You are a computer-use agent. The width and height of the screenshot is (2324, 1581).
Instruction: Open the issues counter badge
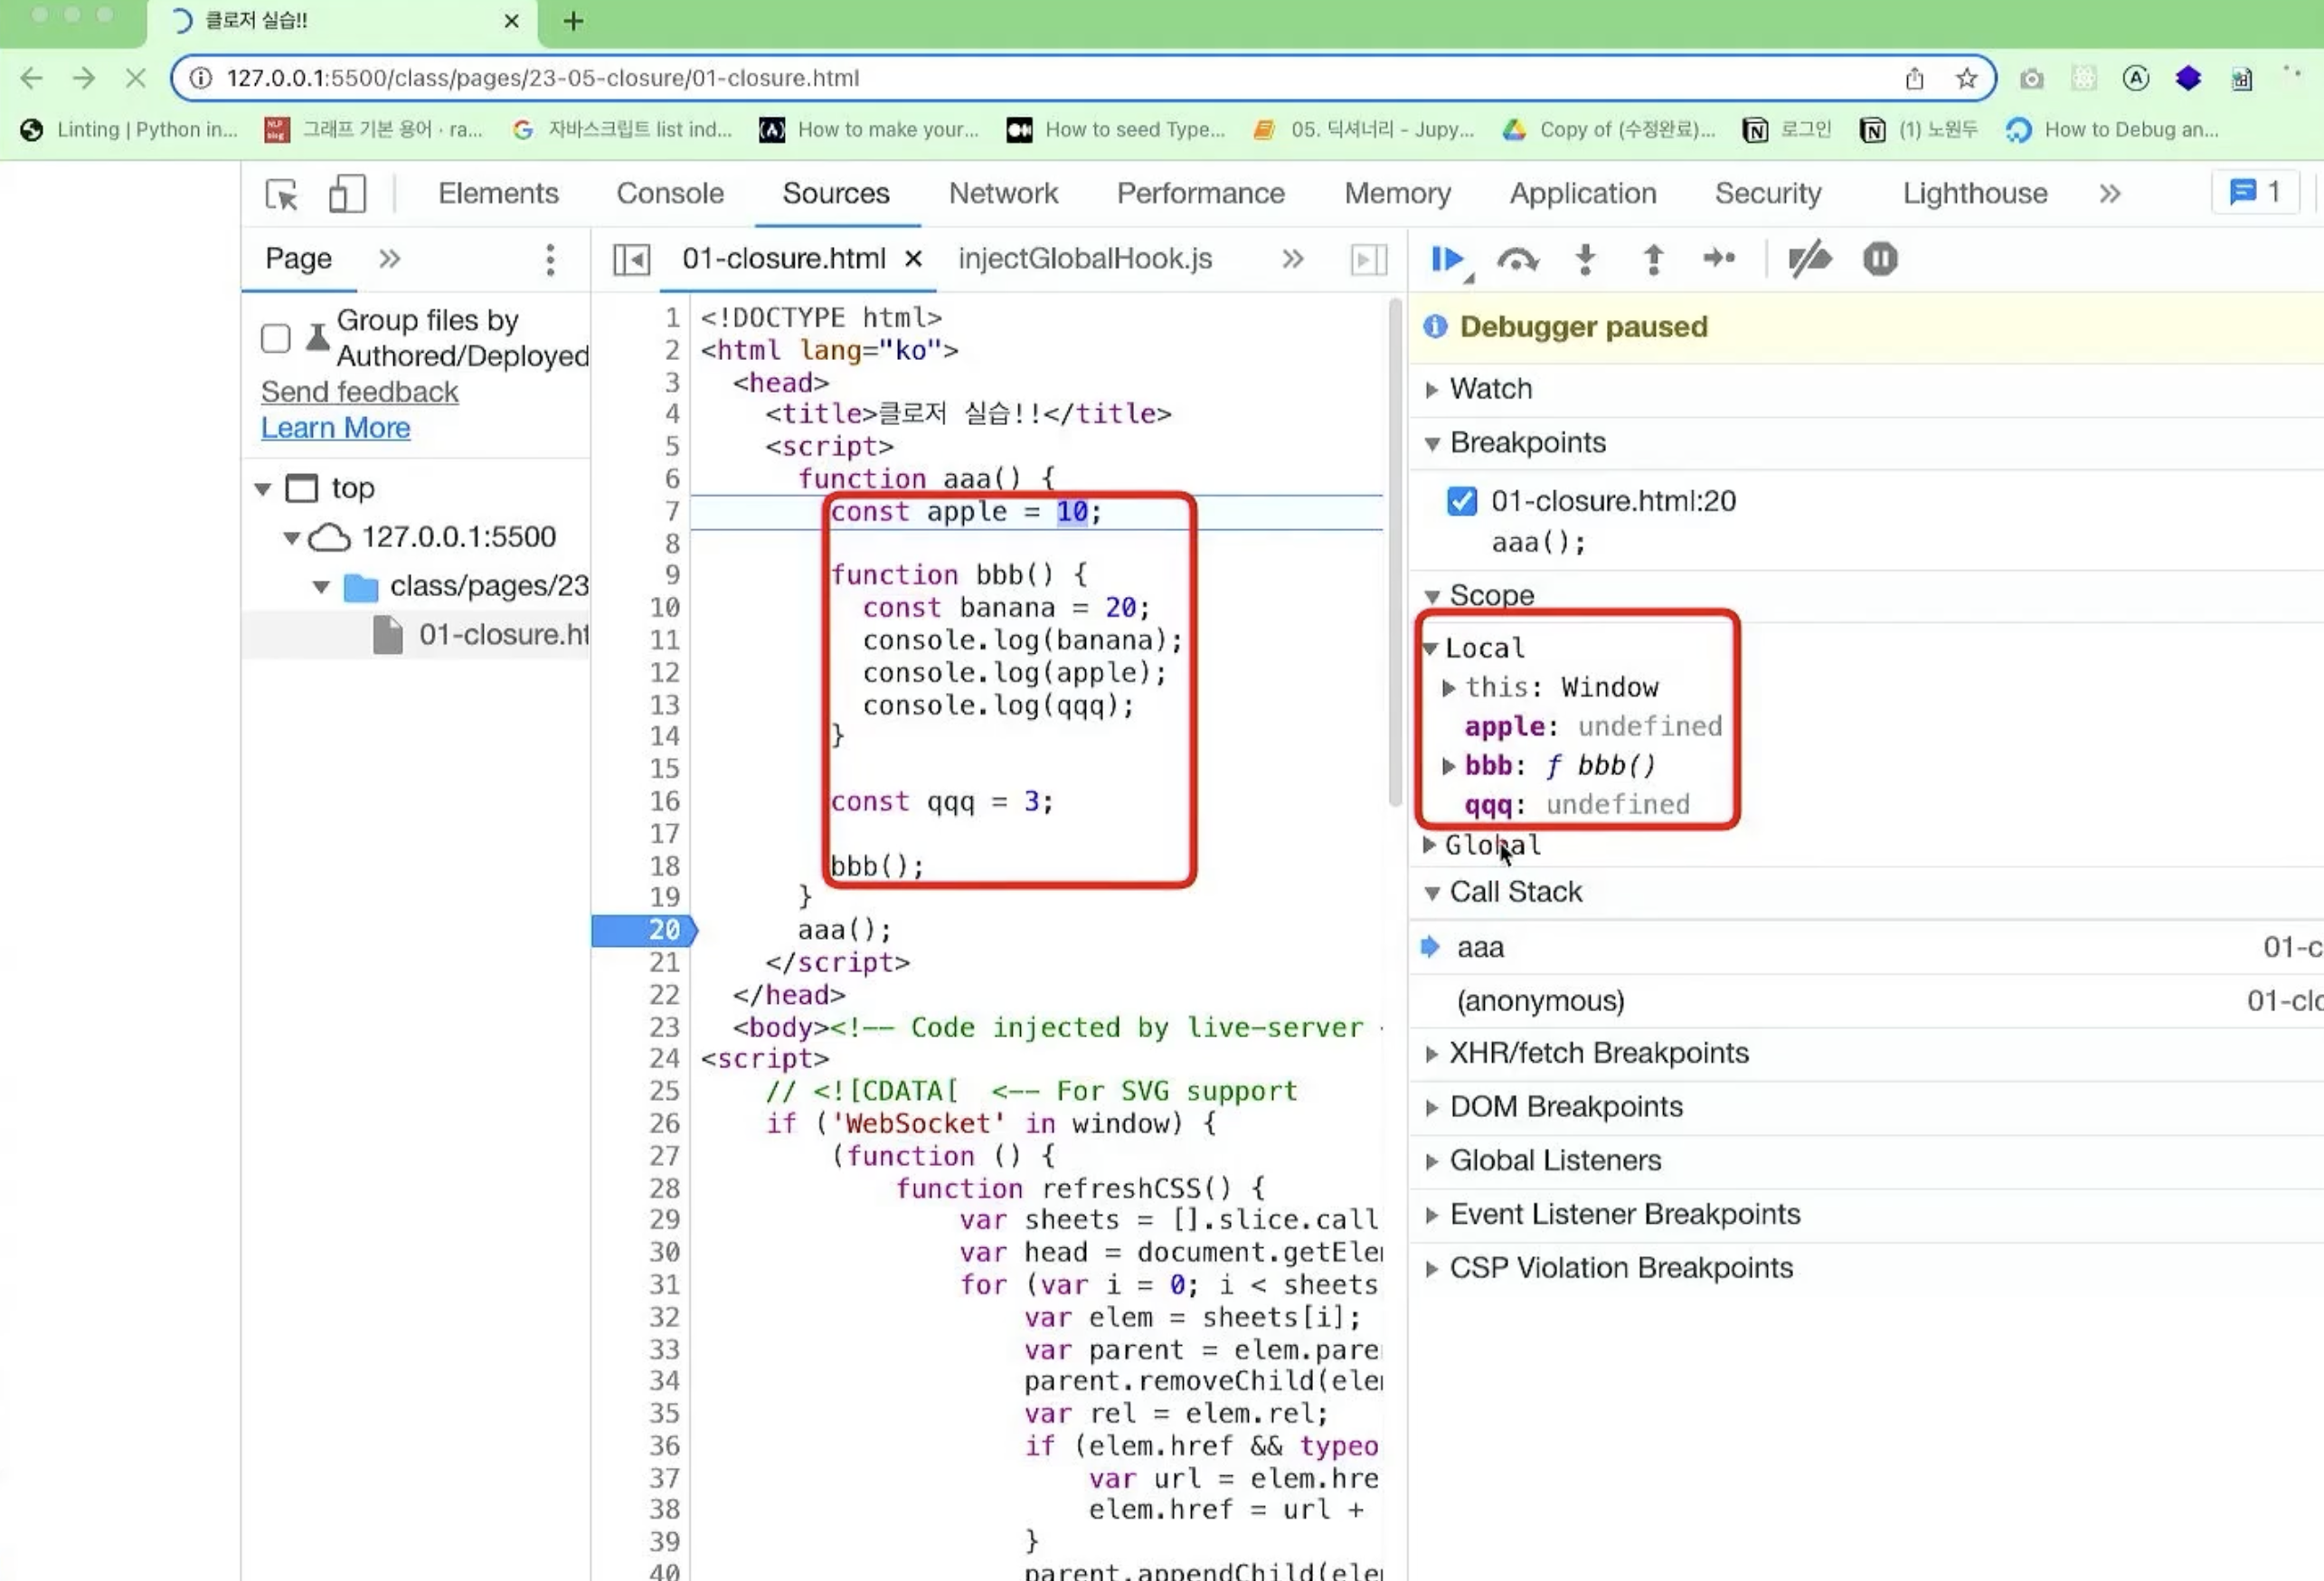pos(2255,192)
